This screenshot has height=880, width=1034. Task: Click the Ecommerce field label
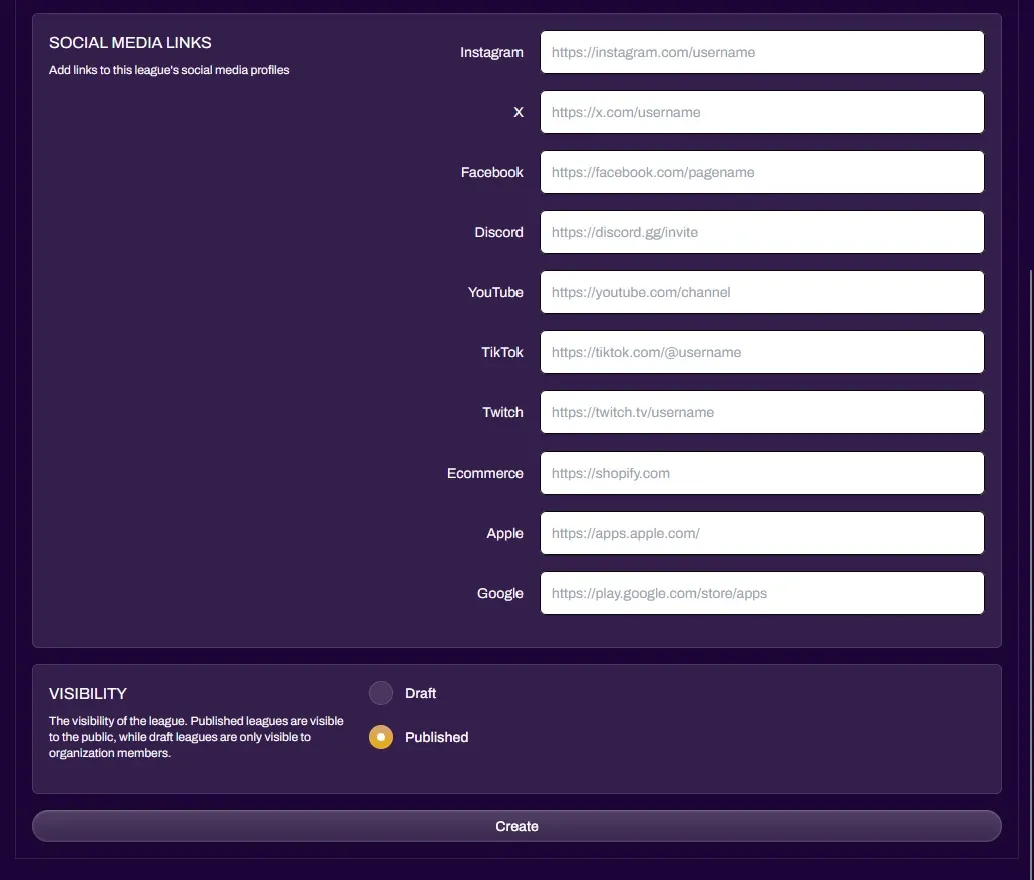pyautogui.click(x=485, y=473)
